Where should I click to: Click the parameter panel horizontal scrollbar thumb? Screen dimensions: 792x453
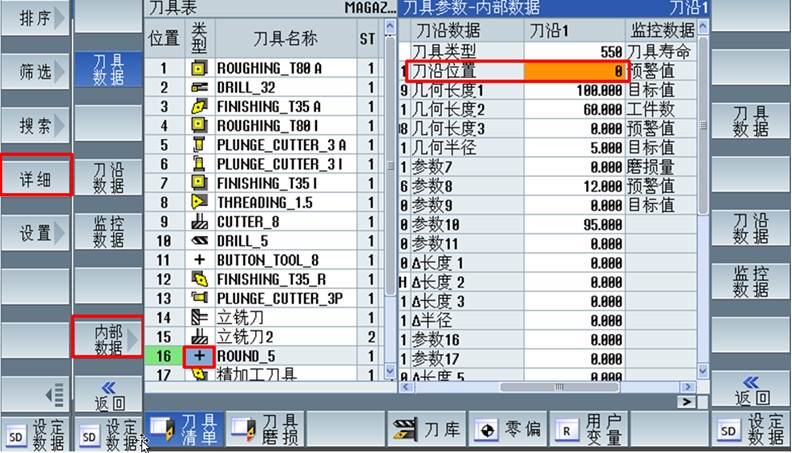pos(559,387)
